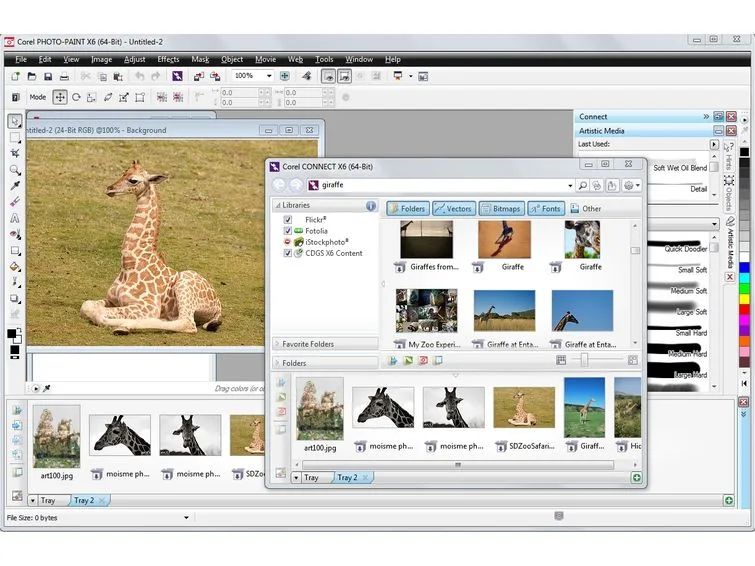
Task: Choose the Text tool in toolbox
Action: (x=15, y=218)
